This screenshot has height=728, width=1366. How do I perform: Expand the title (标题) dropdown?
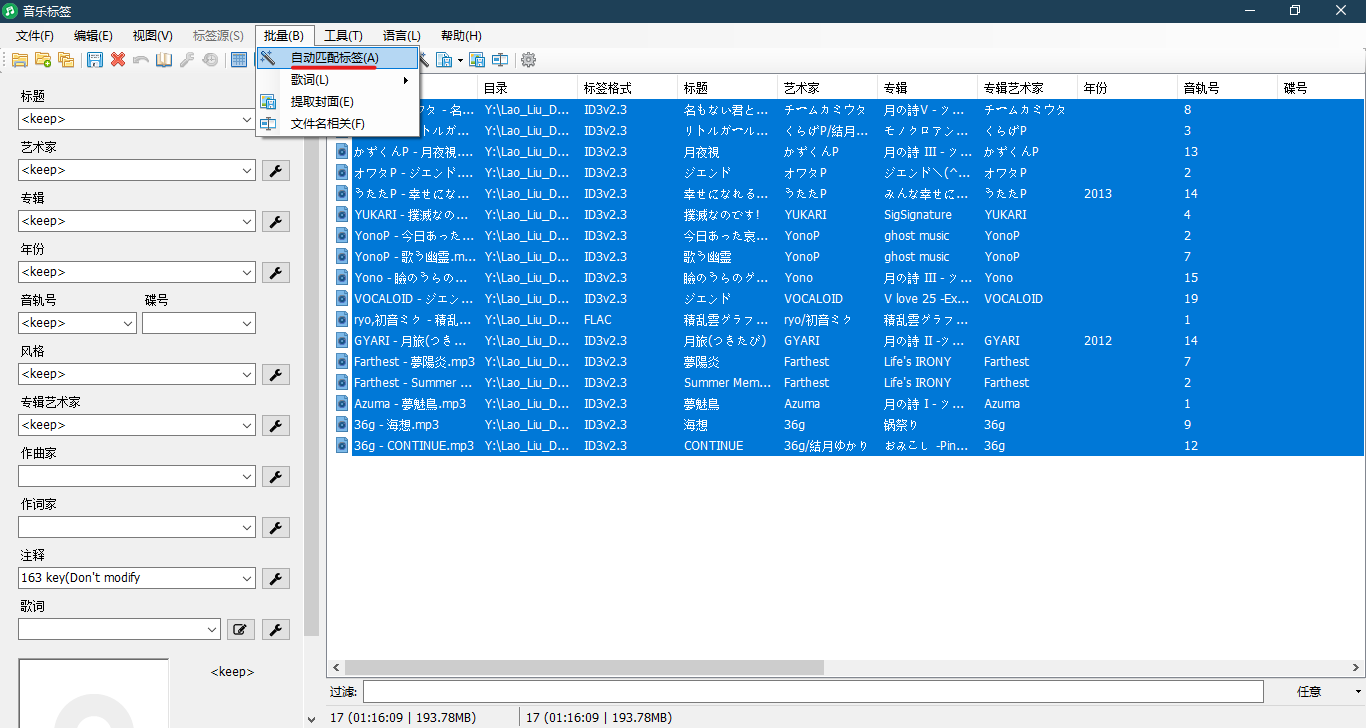(x=247, y=119)
